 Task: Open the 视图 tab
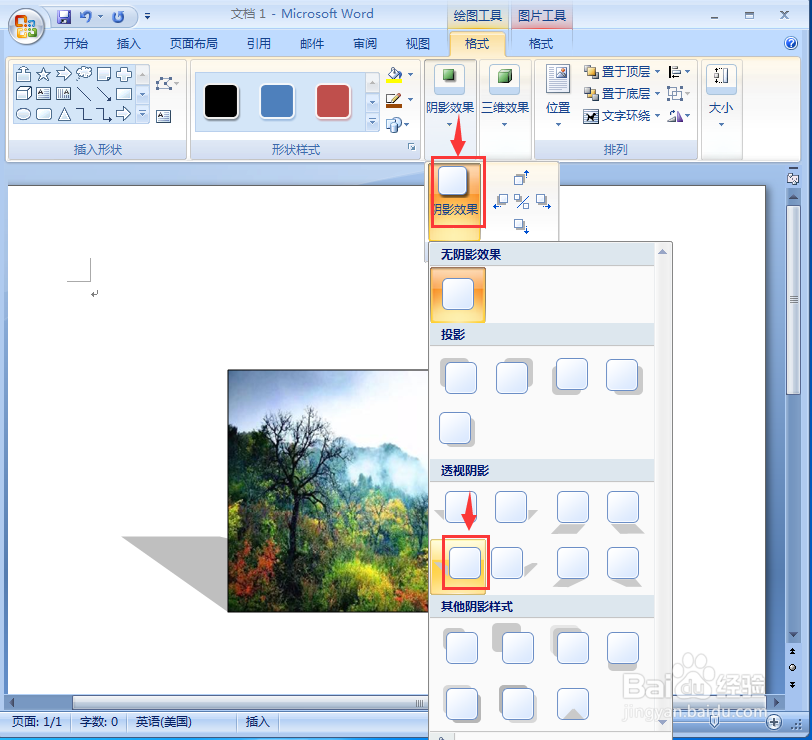pos(418,44)
